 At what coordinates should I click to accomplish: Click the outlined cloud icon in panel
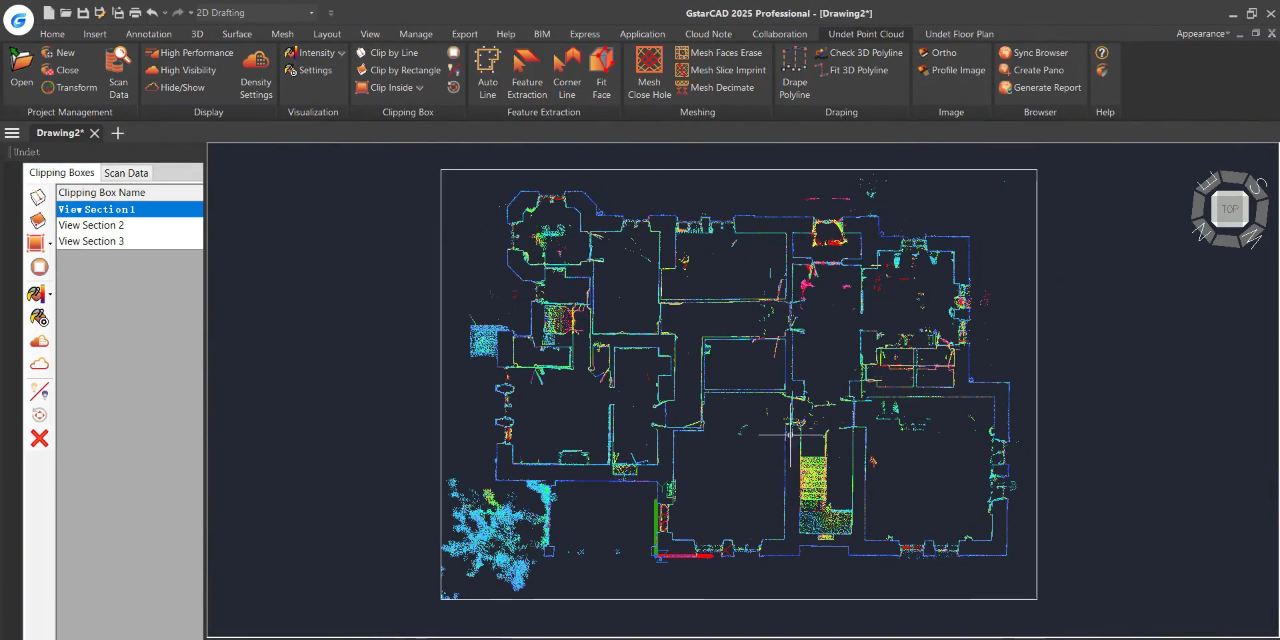[x=39, y=364]
